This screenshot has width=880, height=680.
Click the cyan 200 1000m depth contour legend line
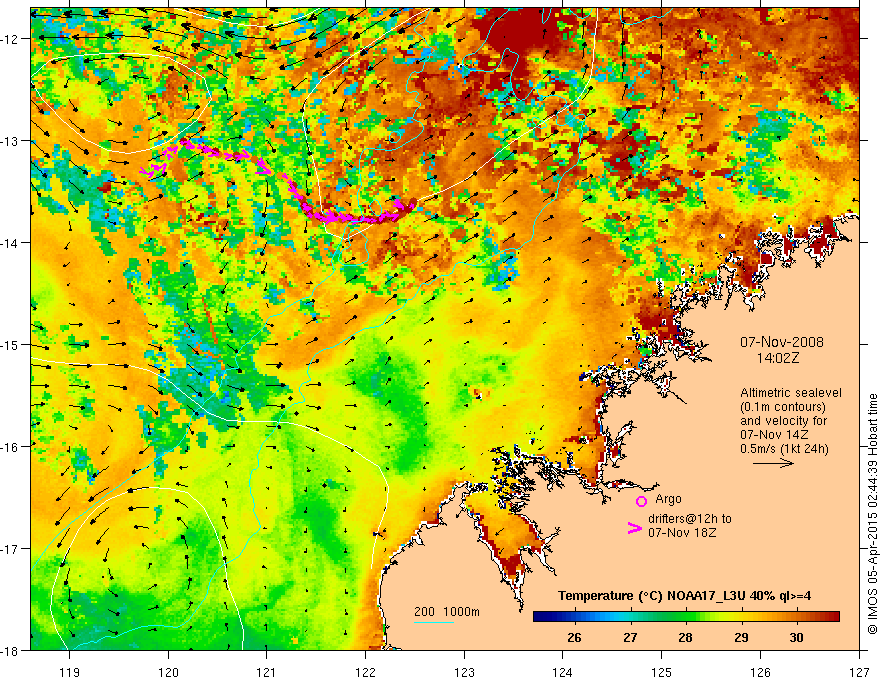click(x=434, y=622)
